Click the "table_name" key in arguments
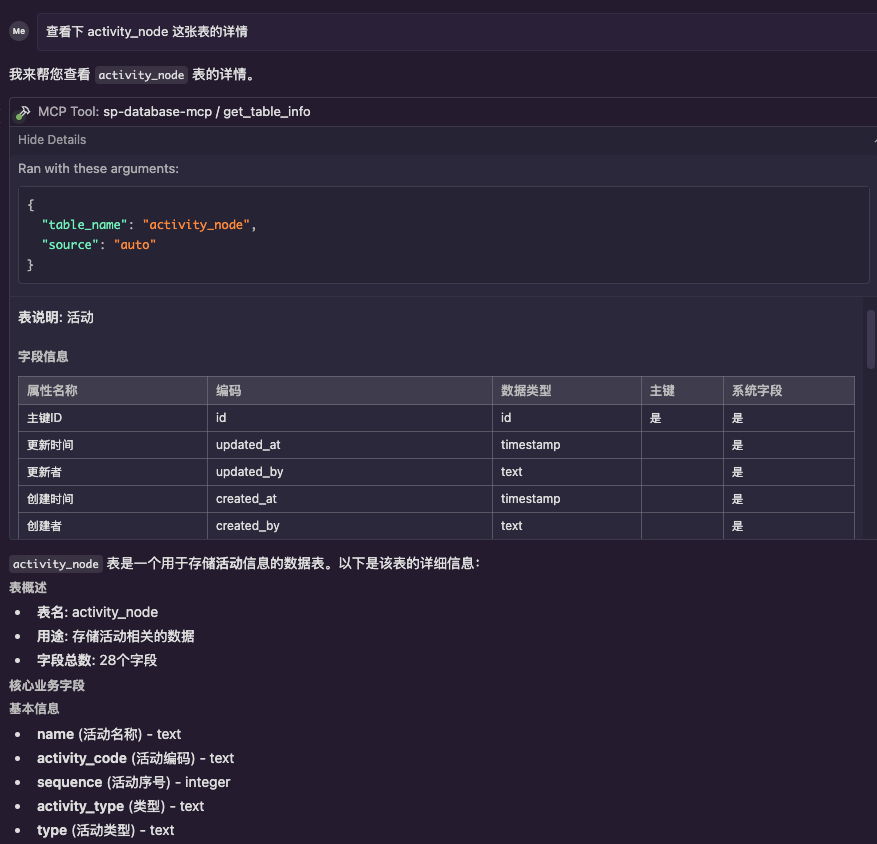The height and width of the screenshot is (844, 877). coord(84,225)
